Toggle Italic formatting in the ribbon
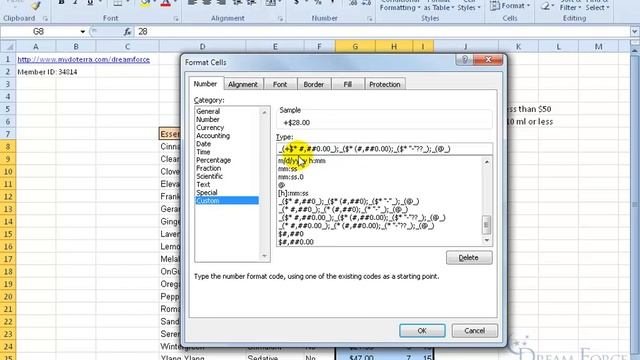Image resolution: width=640 pixels, height=360 pixels. click(76, 3)
